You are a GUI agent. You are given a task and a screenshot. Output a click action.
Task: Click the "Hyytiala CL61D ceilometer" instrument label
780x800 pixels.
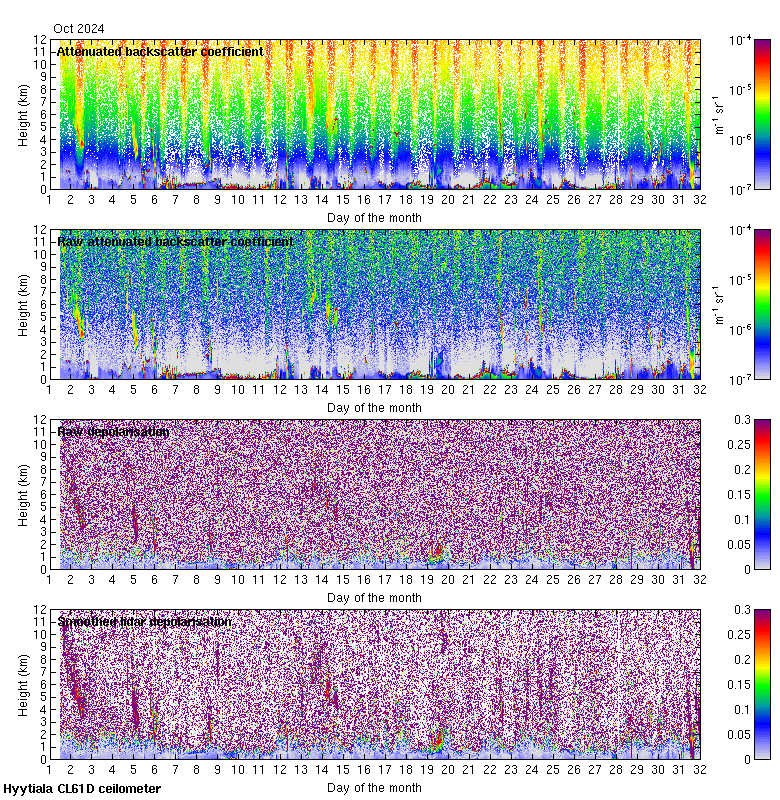pos(82,789)
